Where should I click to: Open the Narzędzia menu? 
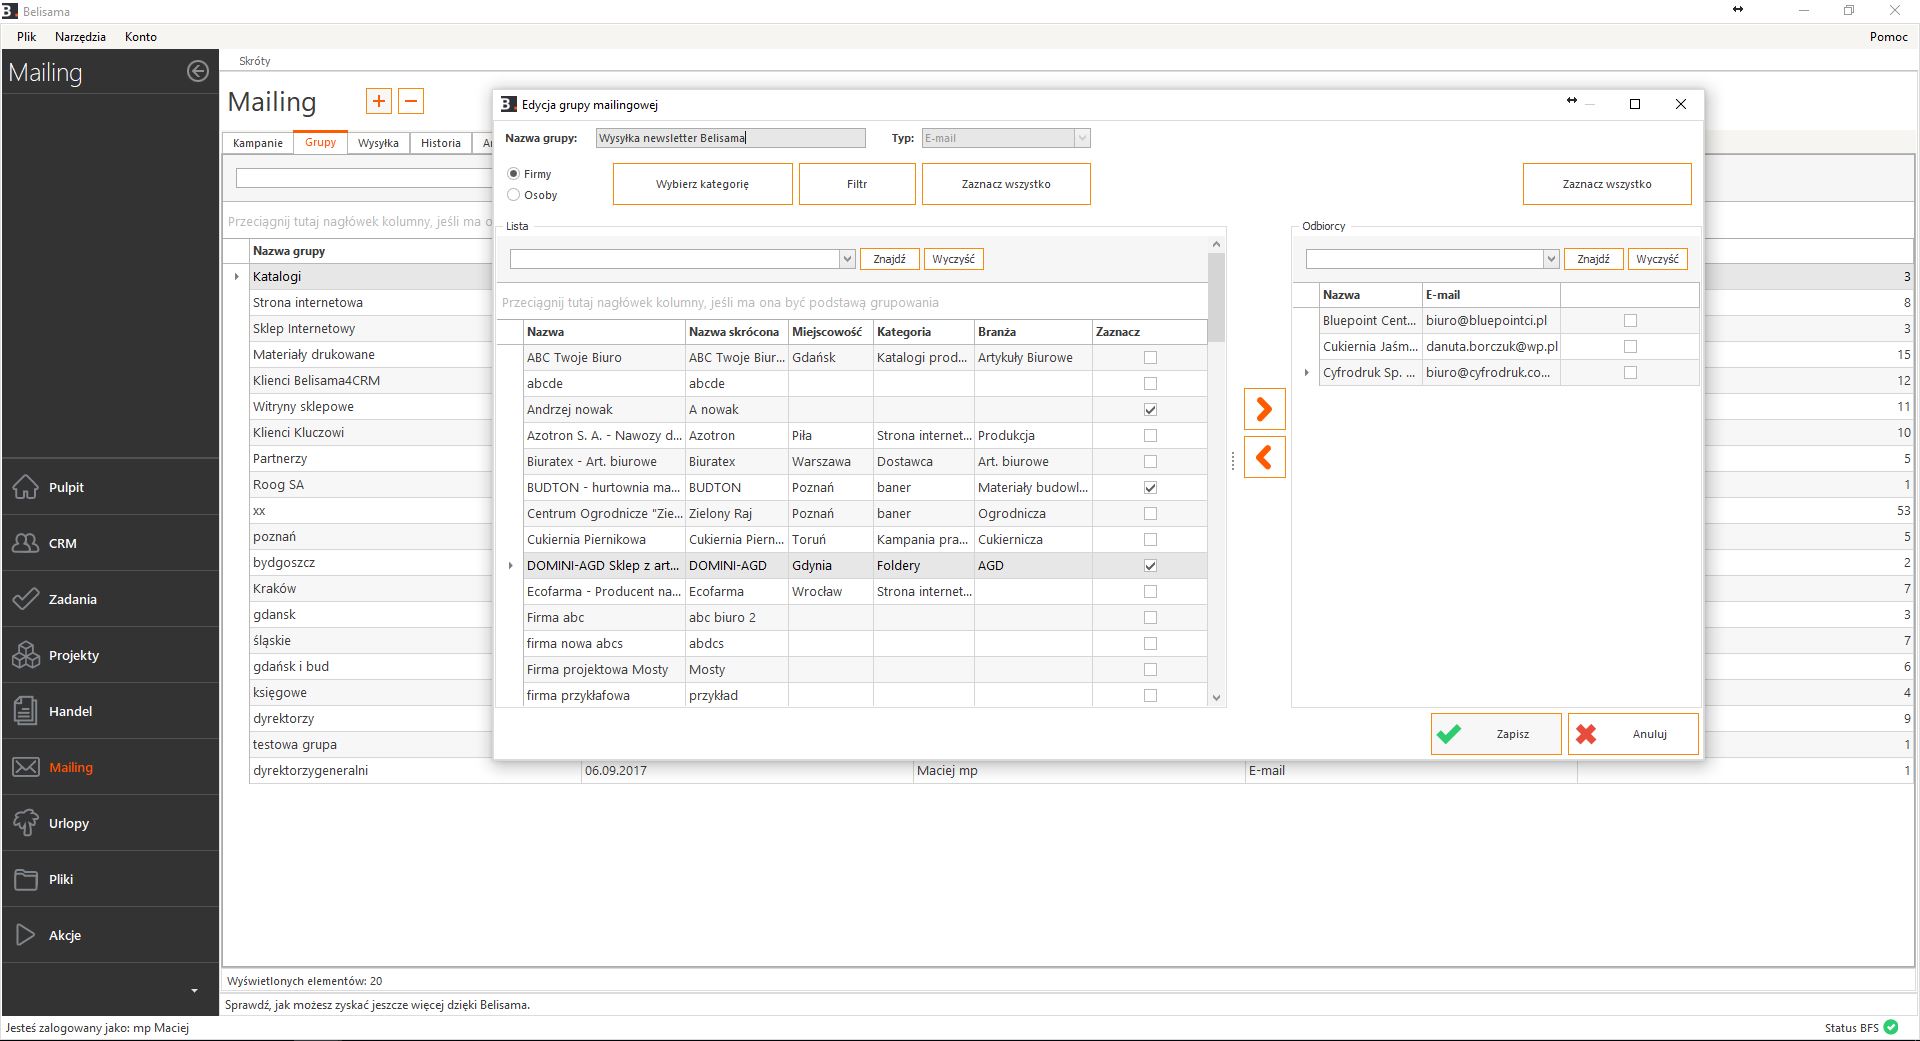coord(80,37)
